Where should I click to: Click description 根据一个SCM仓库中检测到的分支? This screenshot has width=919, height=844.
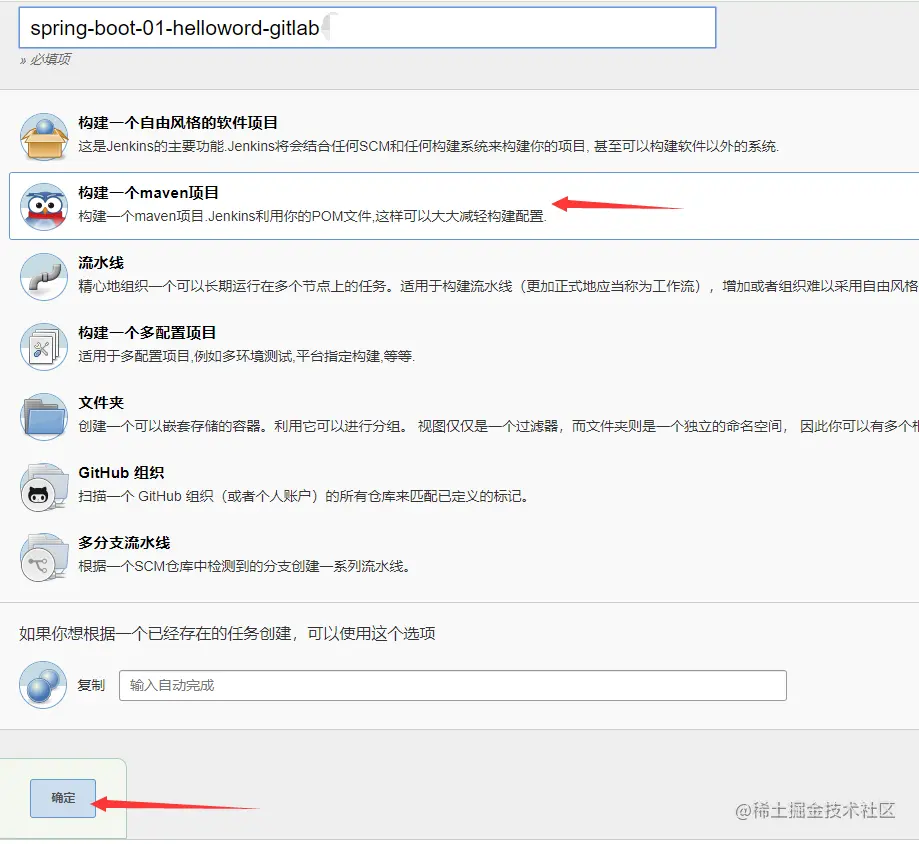(x=244, y=566)
